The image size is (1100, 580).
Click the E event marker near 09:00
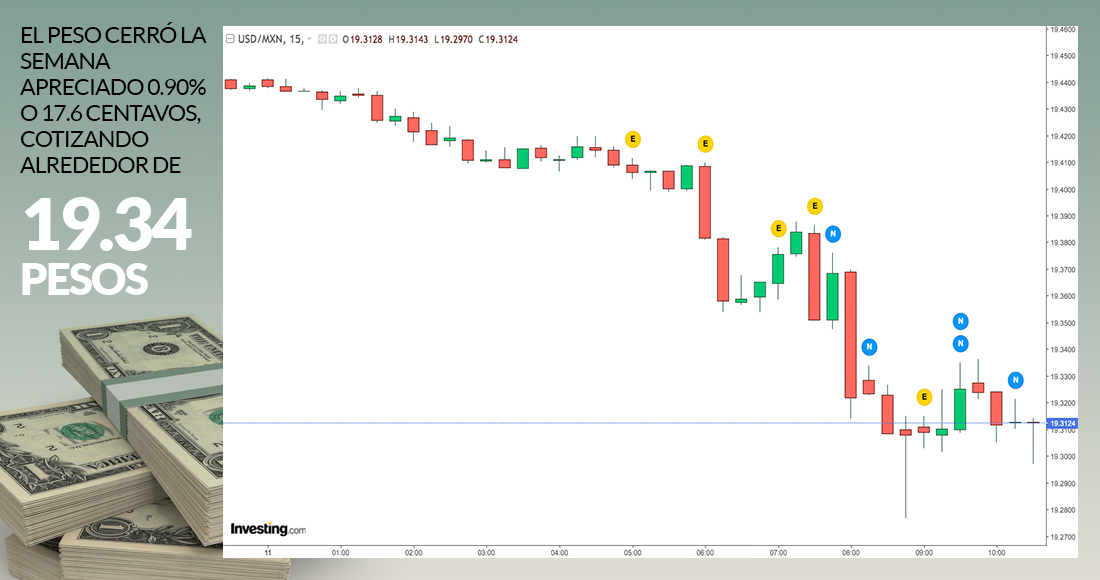pyautogui.click(x=923, y=397)
